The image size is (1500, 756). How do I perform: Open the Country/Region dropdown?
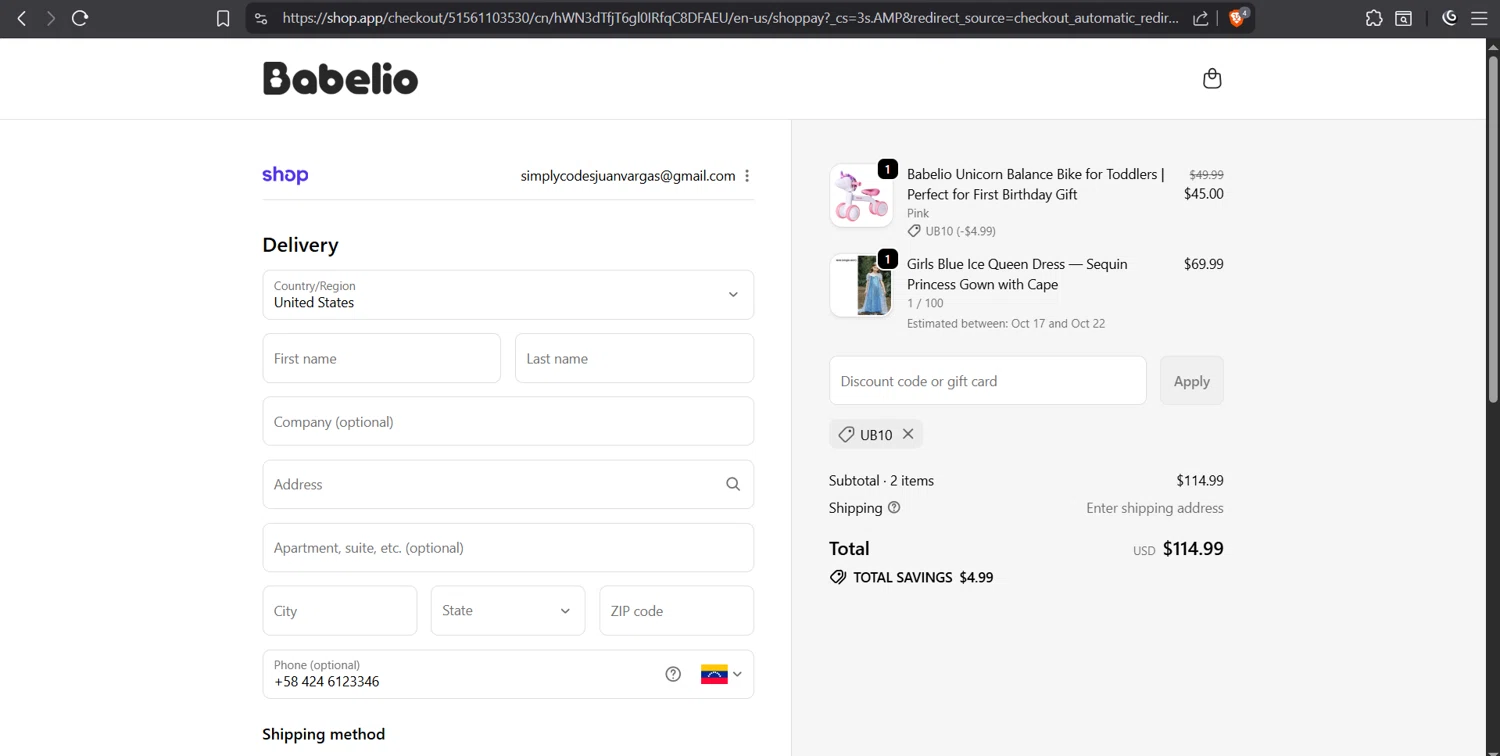click(508, 295)
